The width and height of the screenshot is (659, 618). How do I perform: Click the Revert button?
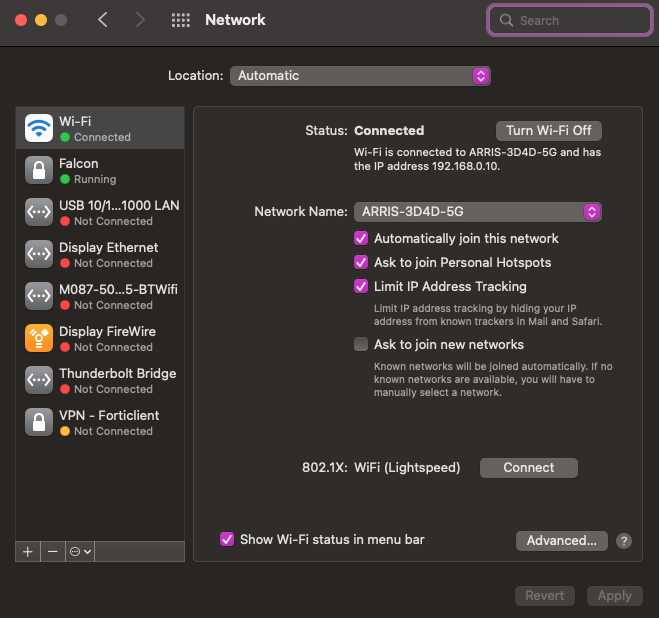tap(545, 596)
